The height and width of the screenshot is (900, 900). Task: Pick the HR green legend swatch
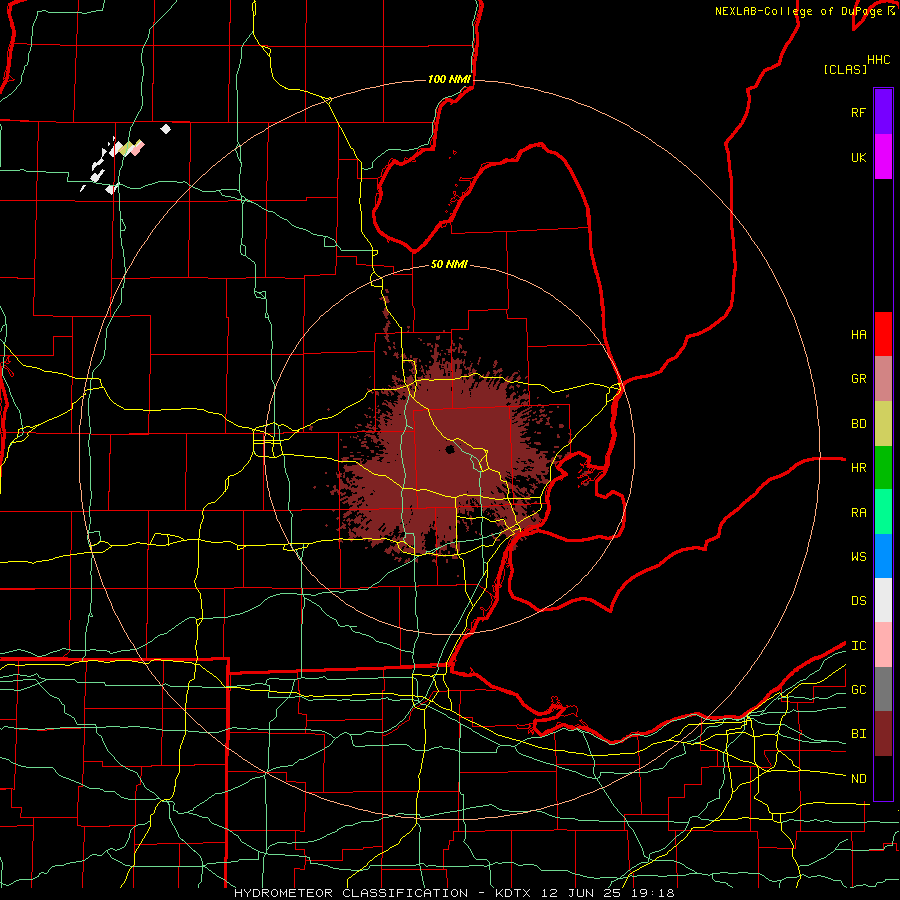pos(883,467)
